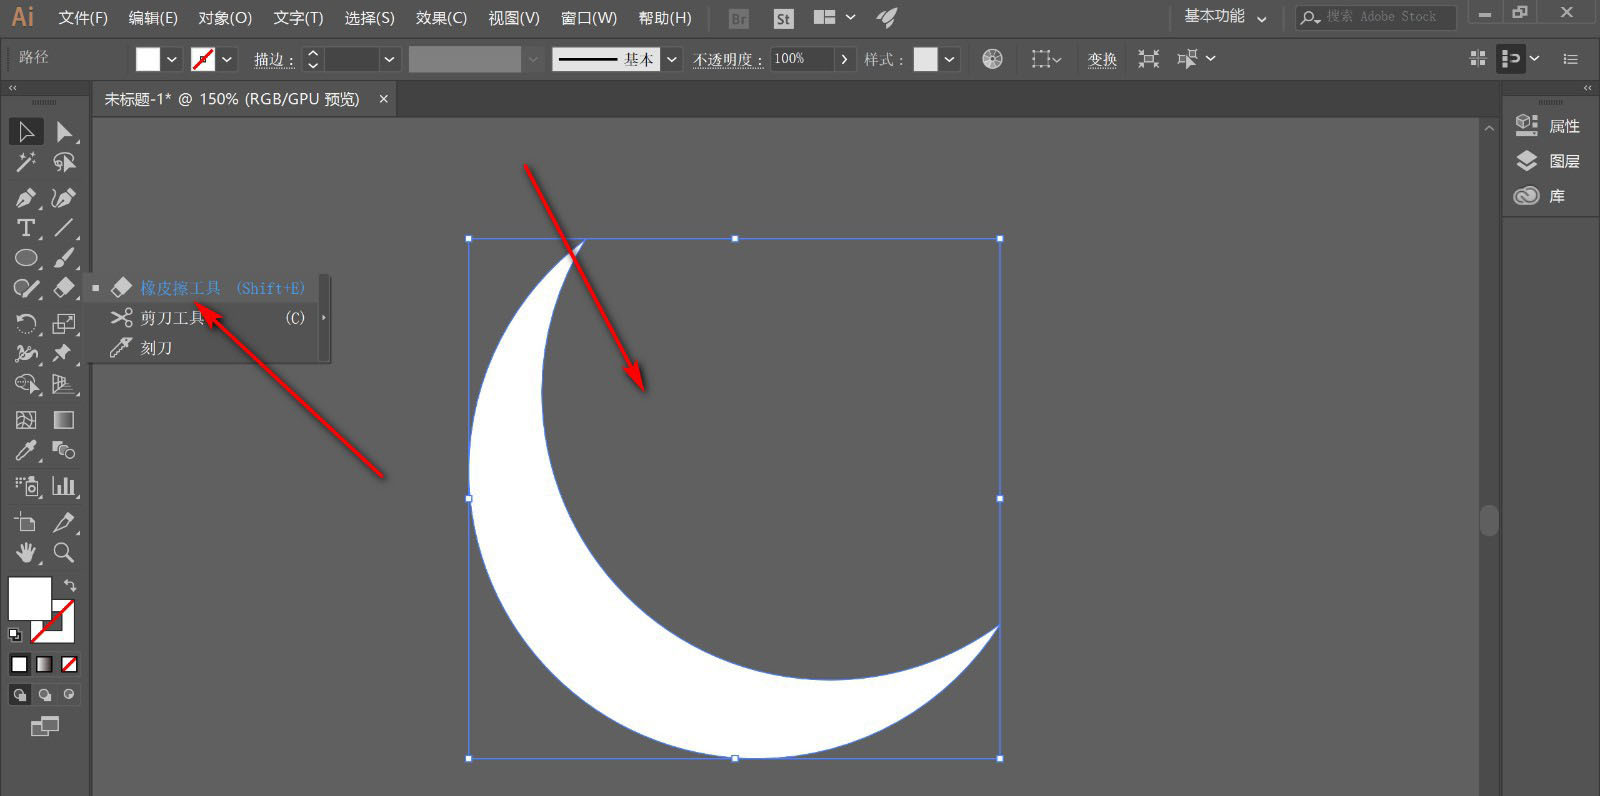Switch paint mode to Gradient
This screenshot has width=1600, height=796.
pyautogui.click(x=44, y=664)
